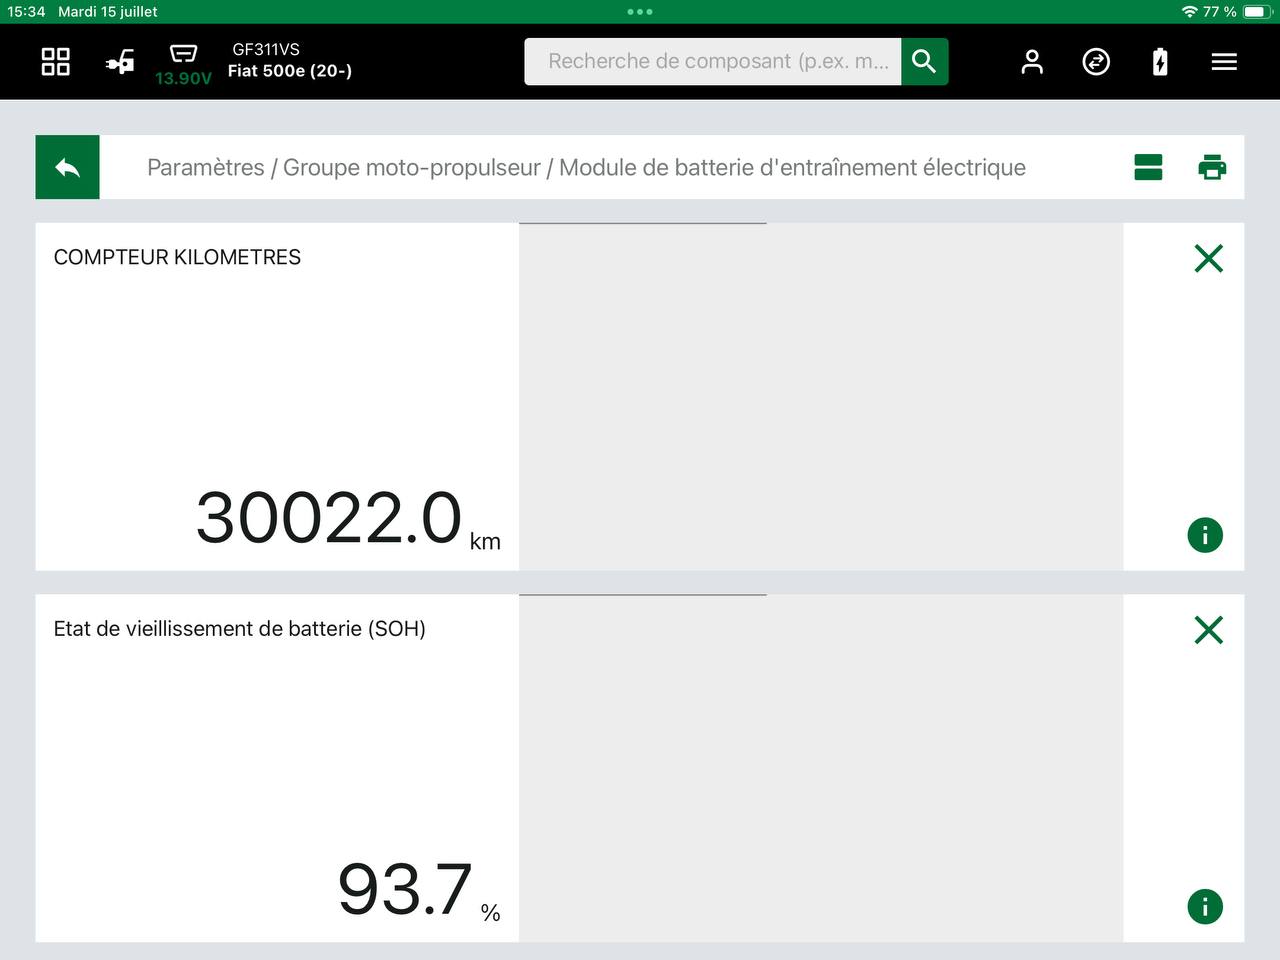Open the home grid menu icon
This screenshot has width=1280, height=960.
(55, 62)
